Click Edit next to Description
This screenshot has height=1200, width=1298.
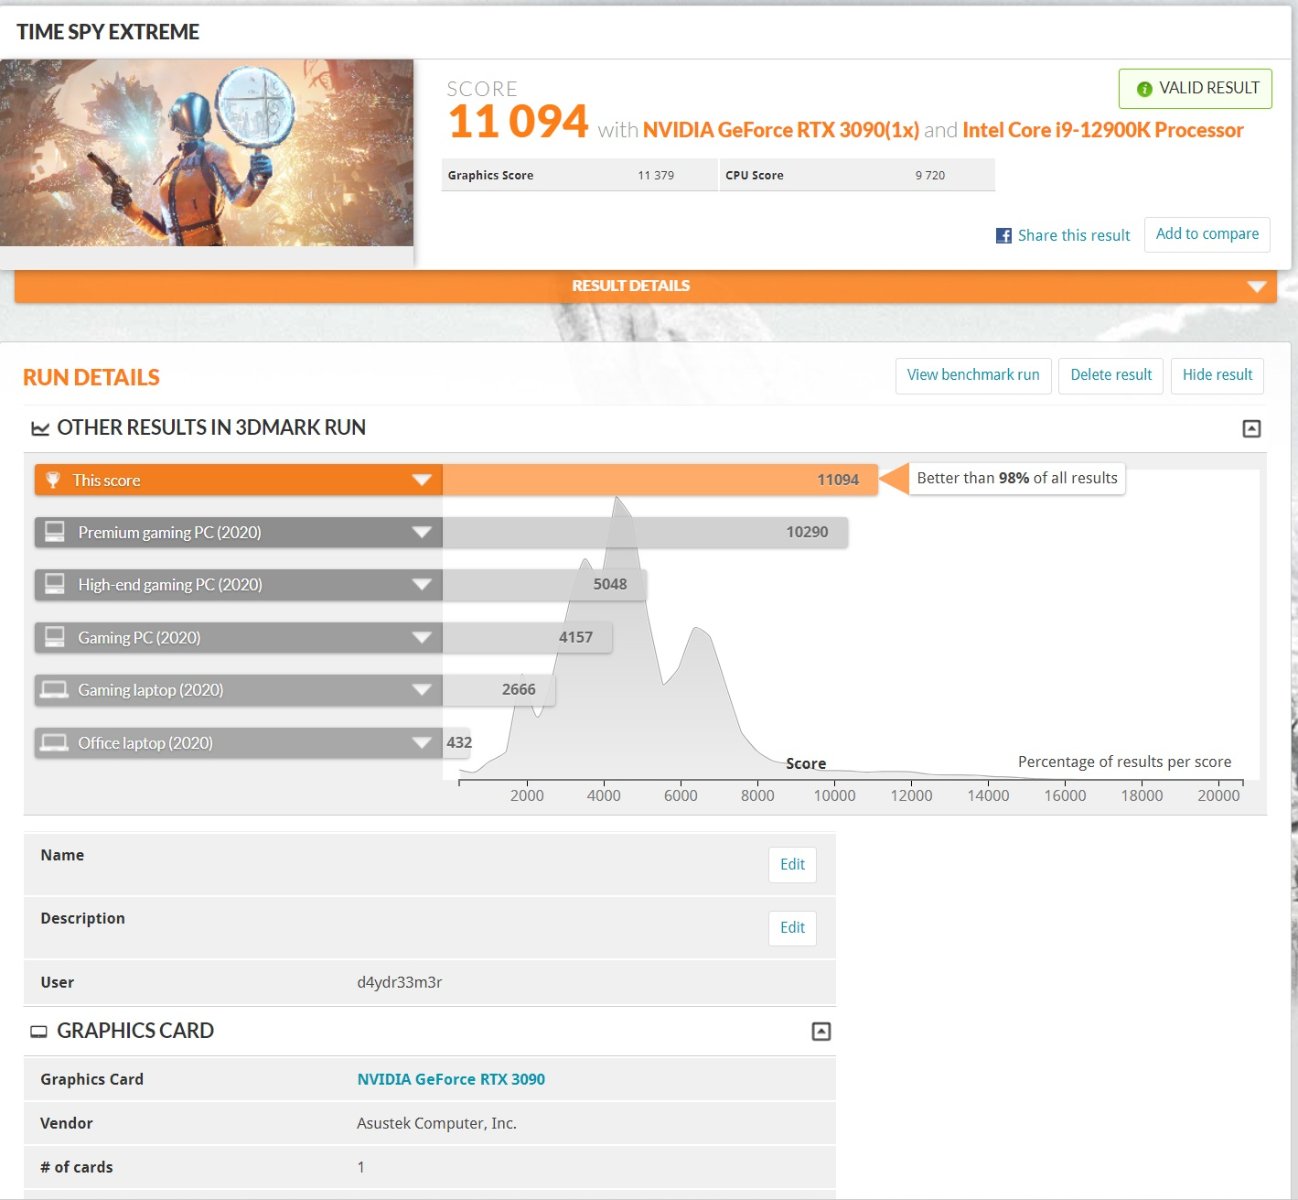[x=793, y=928]
